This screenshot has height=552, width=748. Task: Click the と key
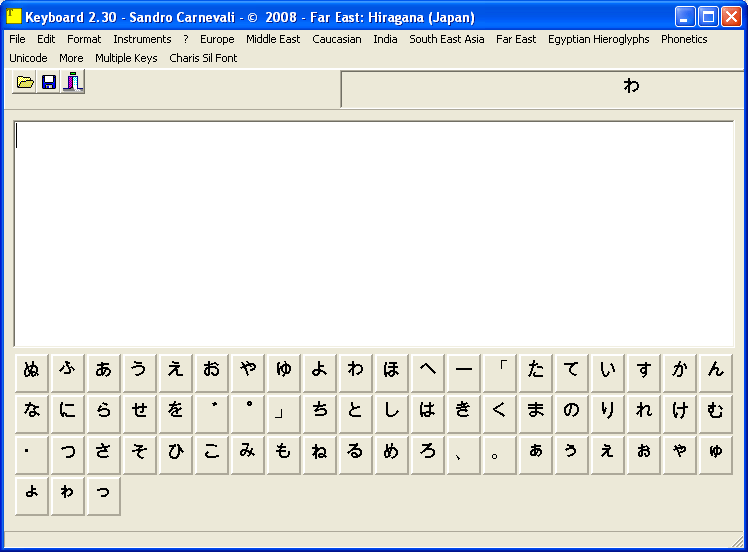(355, 414)
